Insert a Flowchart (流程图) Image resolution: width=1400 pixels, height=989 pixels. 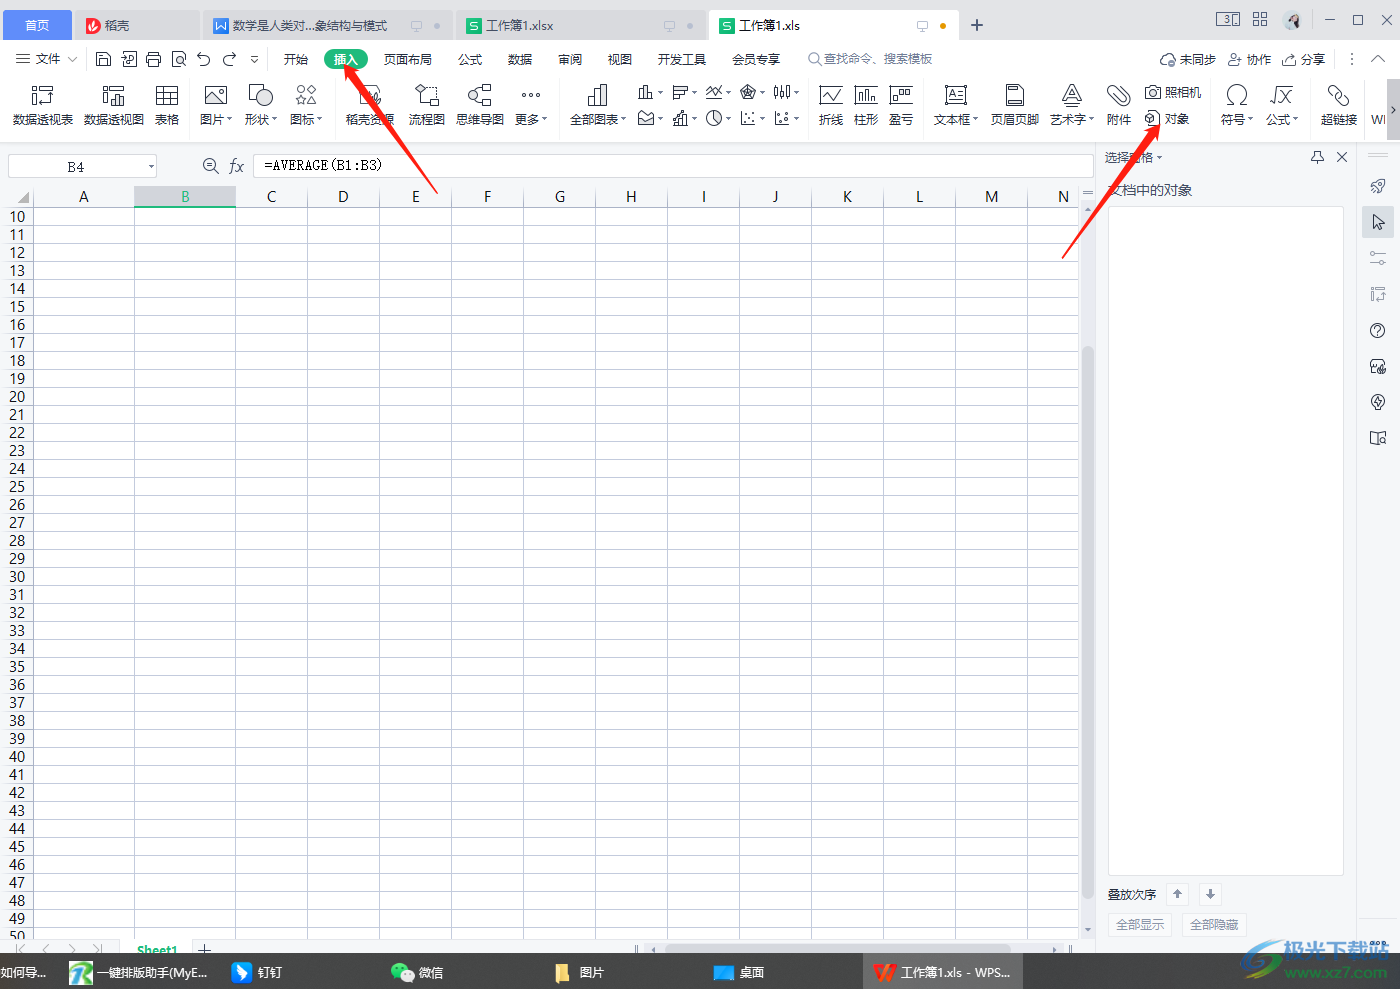[427, 105]
